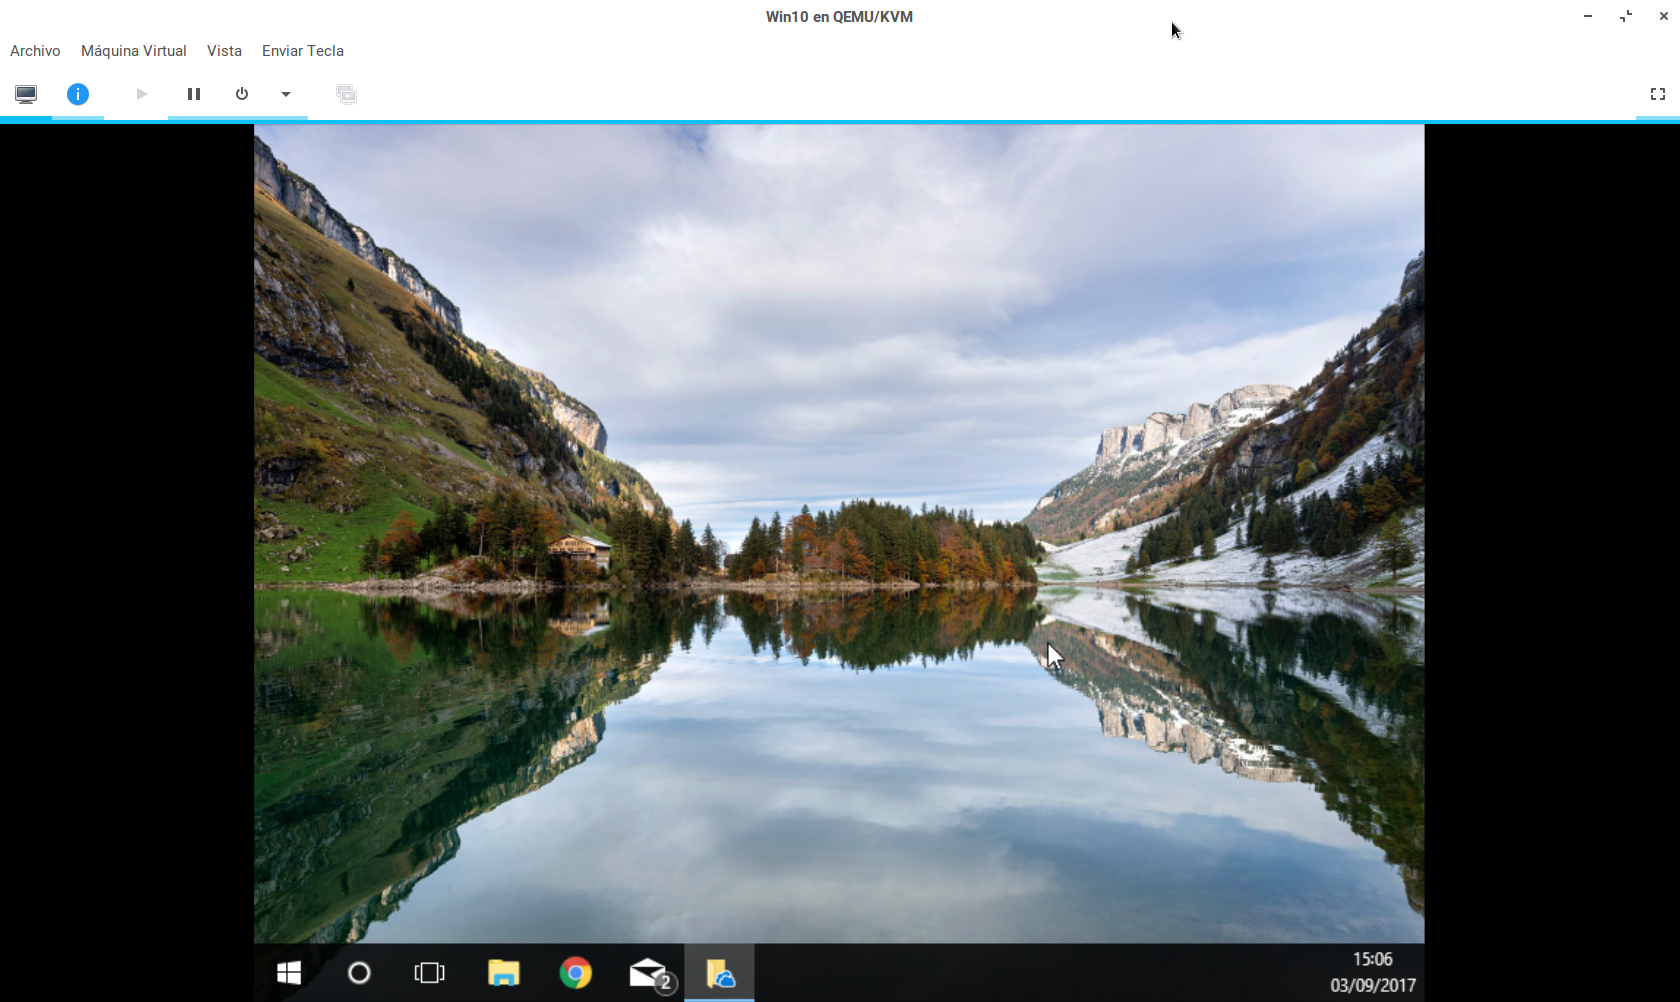Click the Cortana circle search icon
This screenshot has width=1680, height=1002.
(359, 973)
